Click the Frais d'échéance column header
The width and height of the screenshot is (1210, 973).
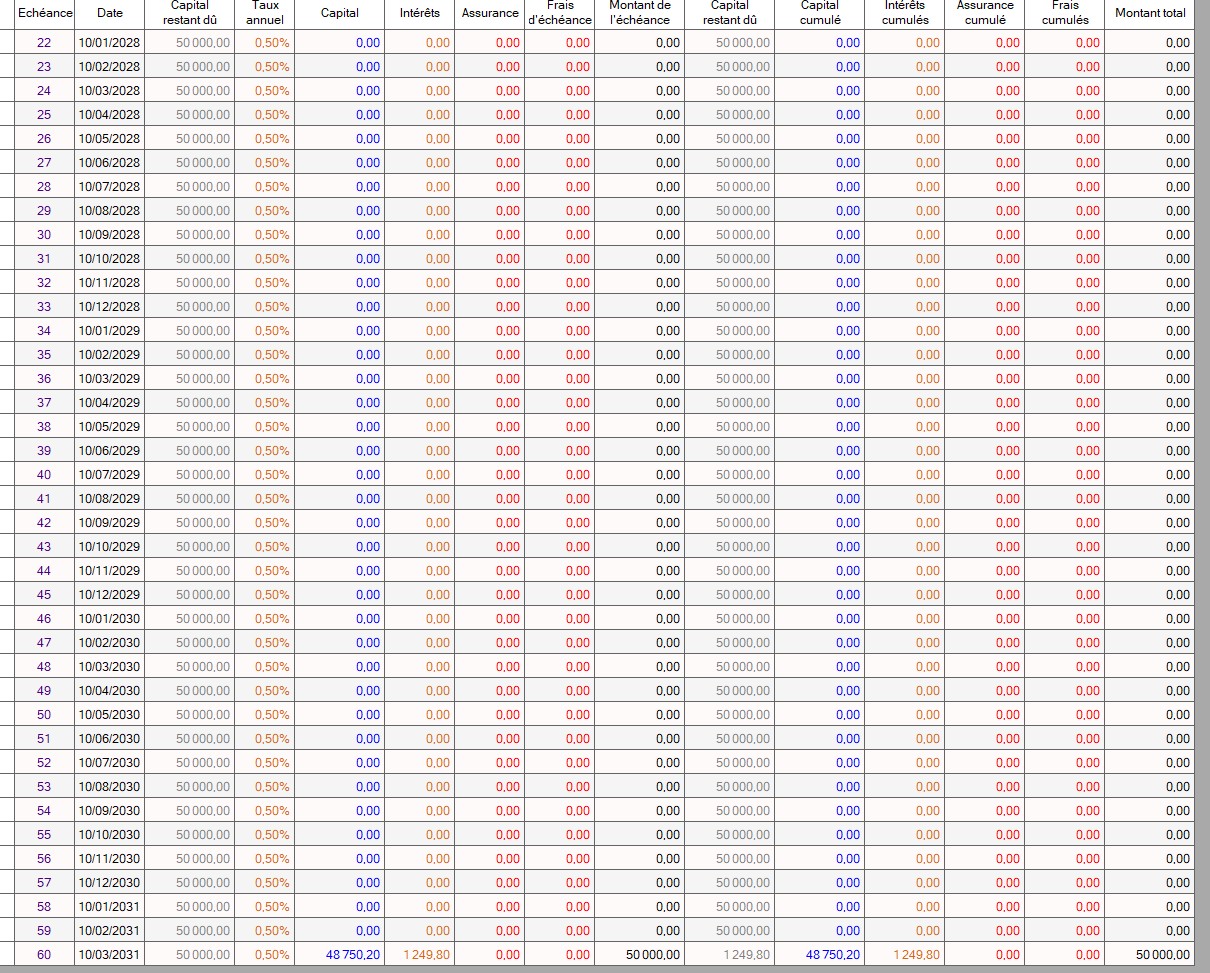click(x=560, y=13)
